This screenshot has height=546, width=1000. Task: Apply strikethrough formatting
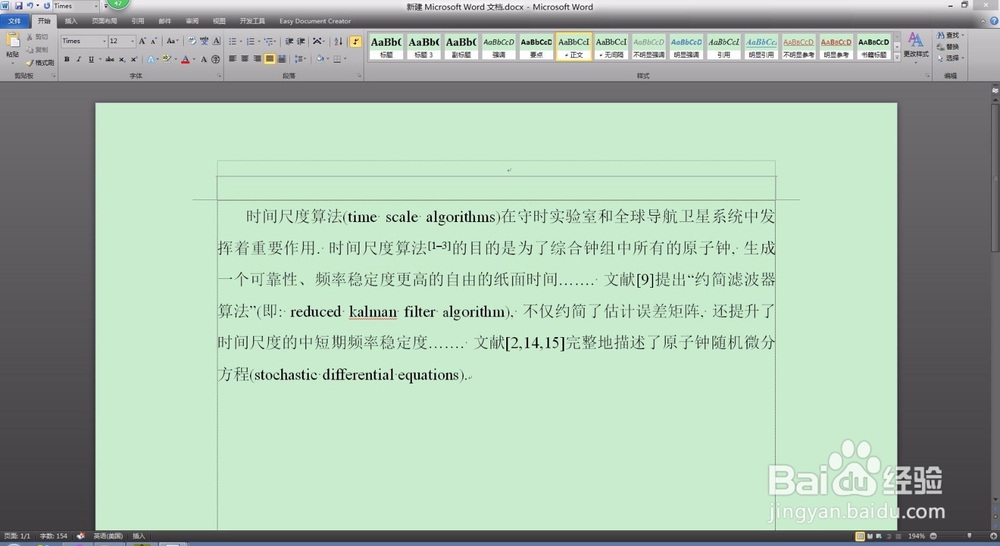tap(110, 59)
